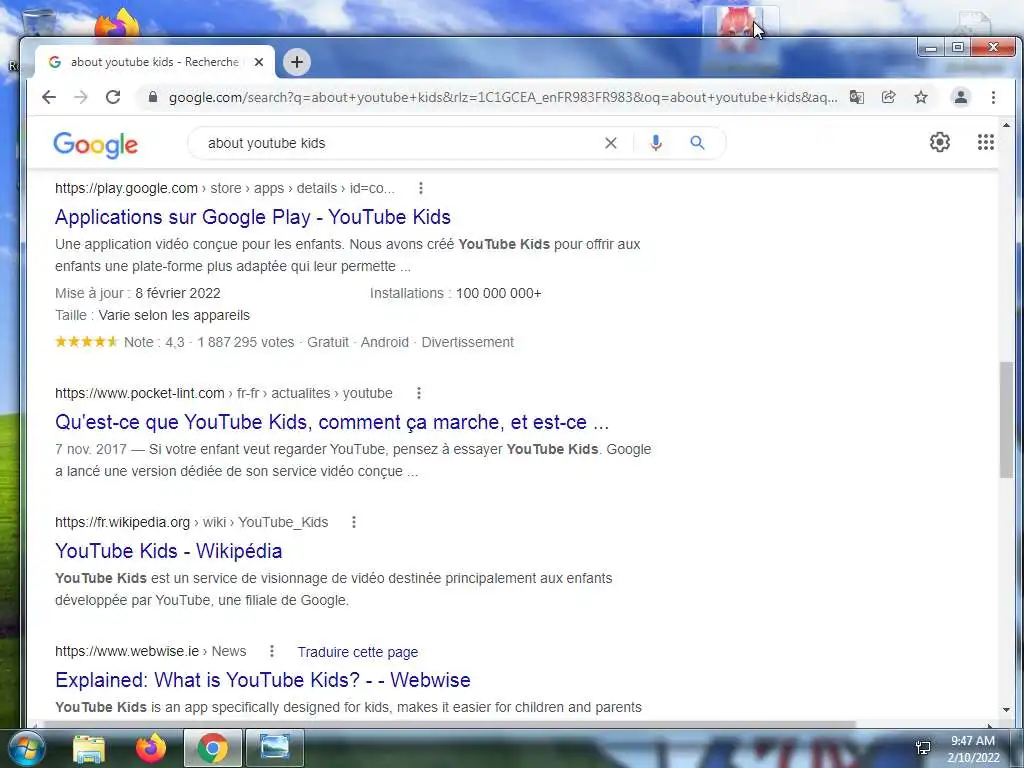The height and width of the screenshot is (768, 1024).
Task: Click the Chrome taskbar icon
Action: click(212, 748)
